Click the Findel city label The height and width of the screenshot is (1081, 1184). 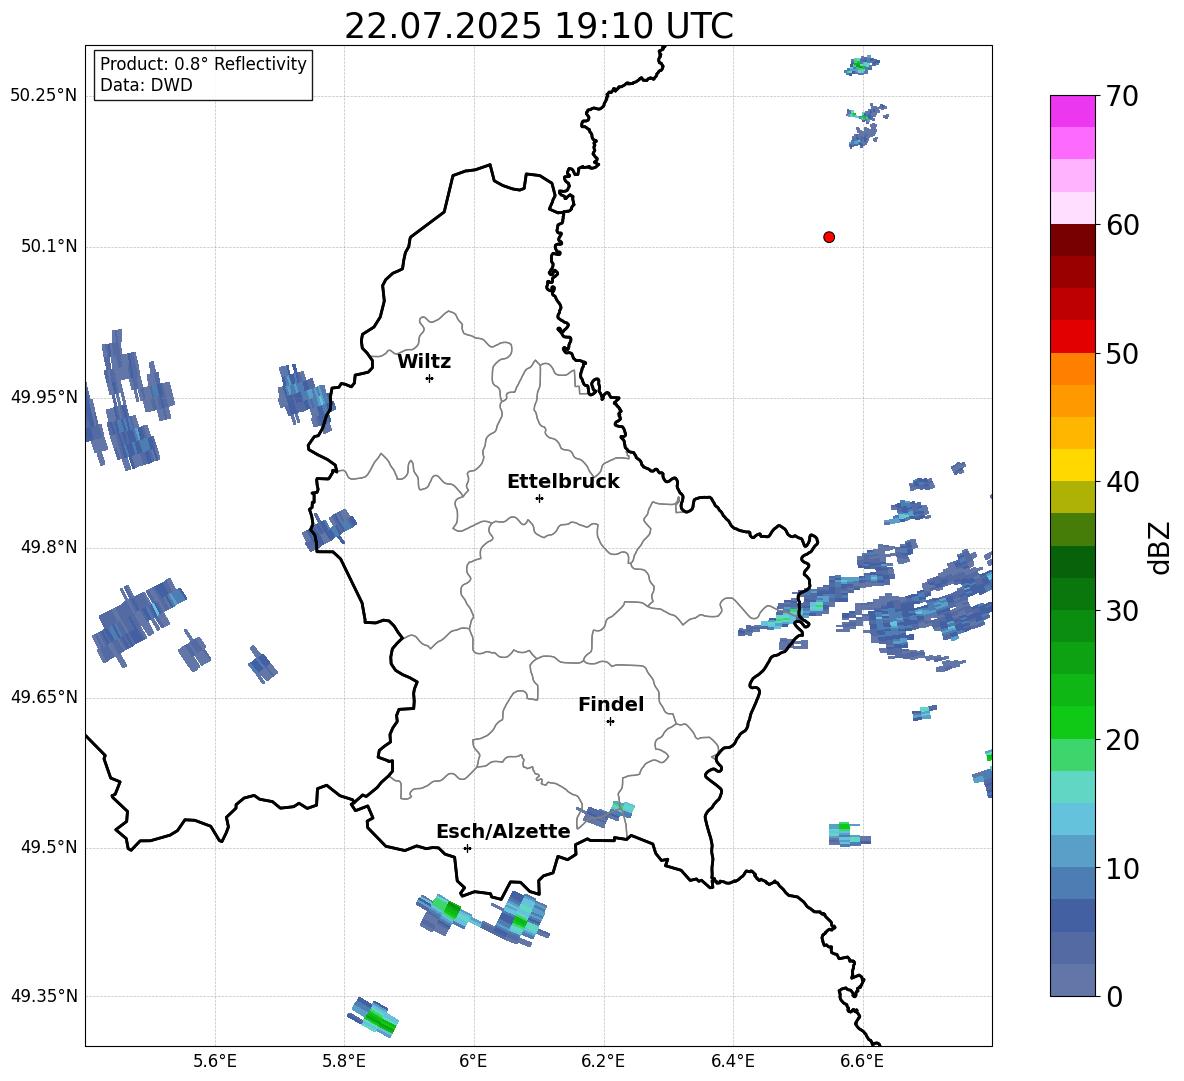pyautogui.click(x=611, y=704)
